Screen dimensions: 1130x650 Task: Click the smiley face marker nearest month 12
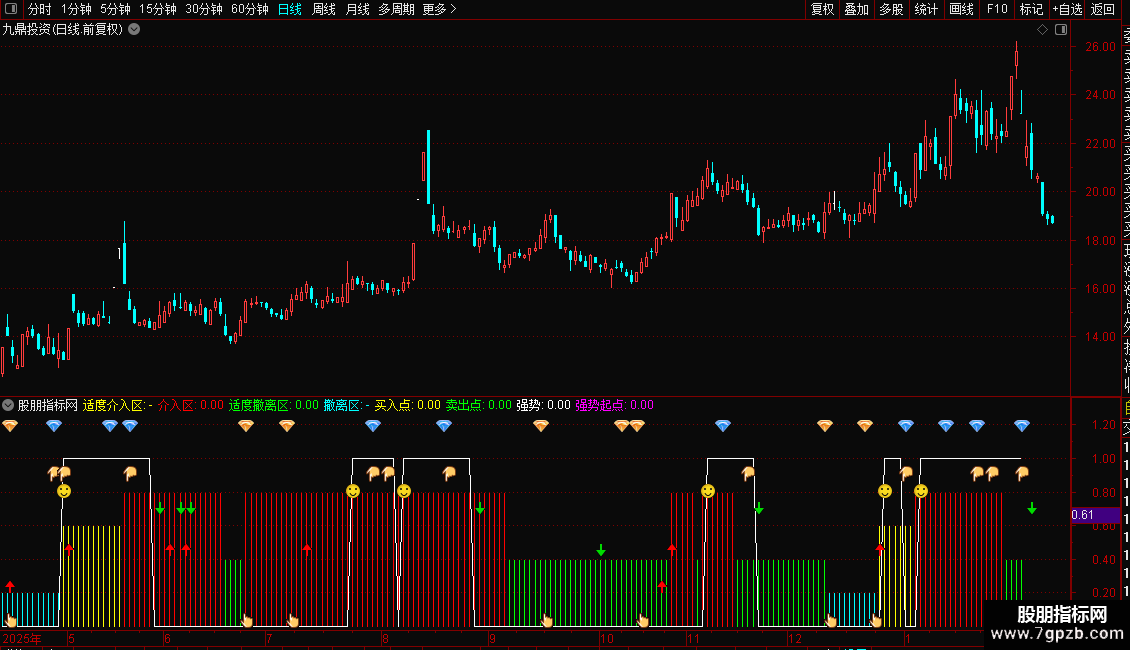(885, 491)
